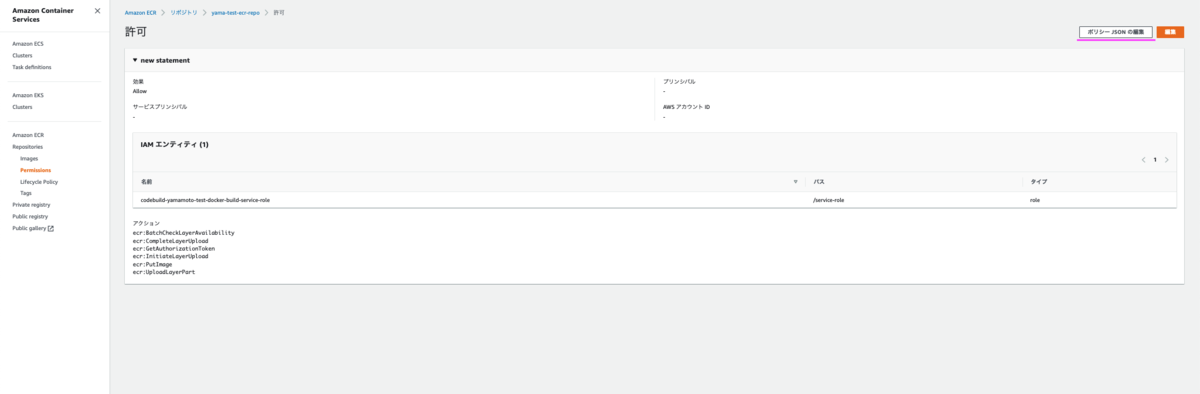Select Tags in sidebar
This screenshot has height=394, width=1200.
(26, 193)
